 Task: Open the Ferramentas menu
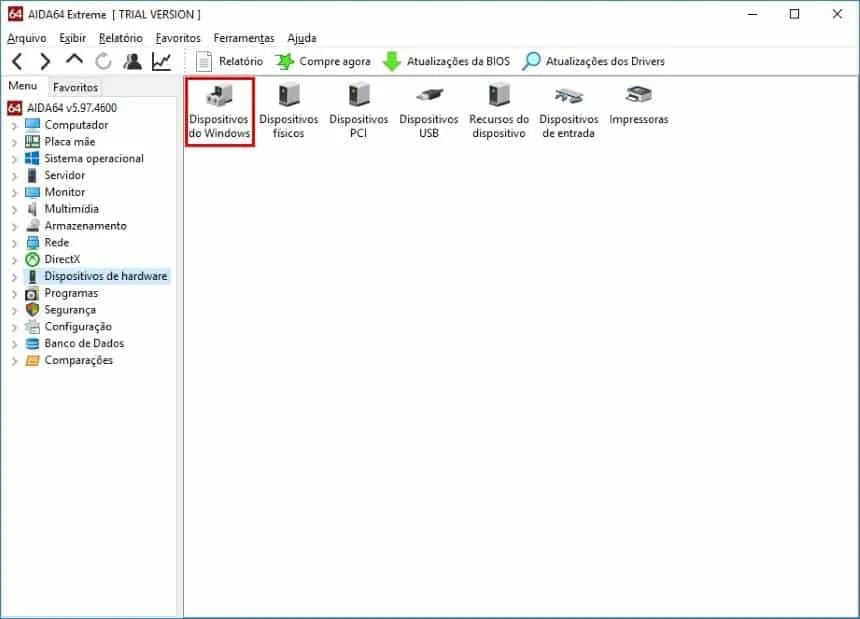tap(244, 38)
